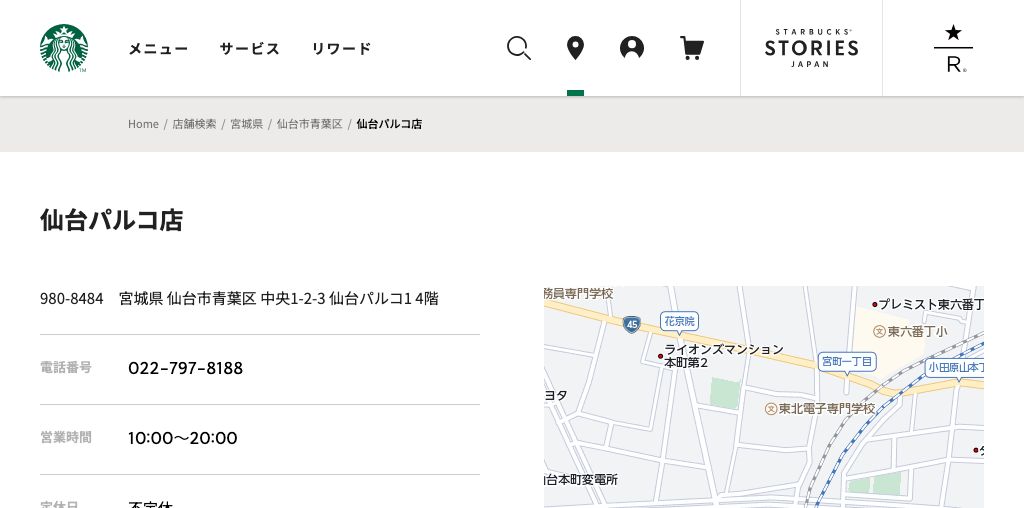Image resolution: width=1024 pixels, height=508 pixels.
Task: Click phone number 022-797-8188
Action: coord(185,368)
